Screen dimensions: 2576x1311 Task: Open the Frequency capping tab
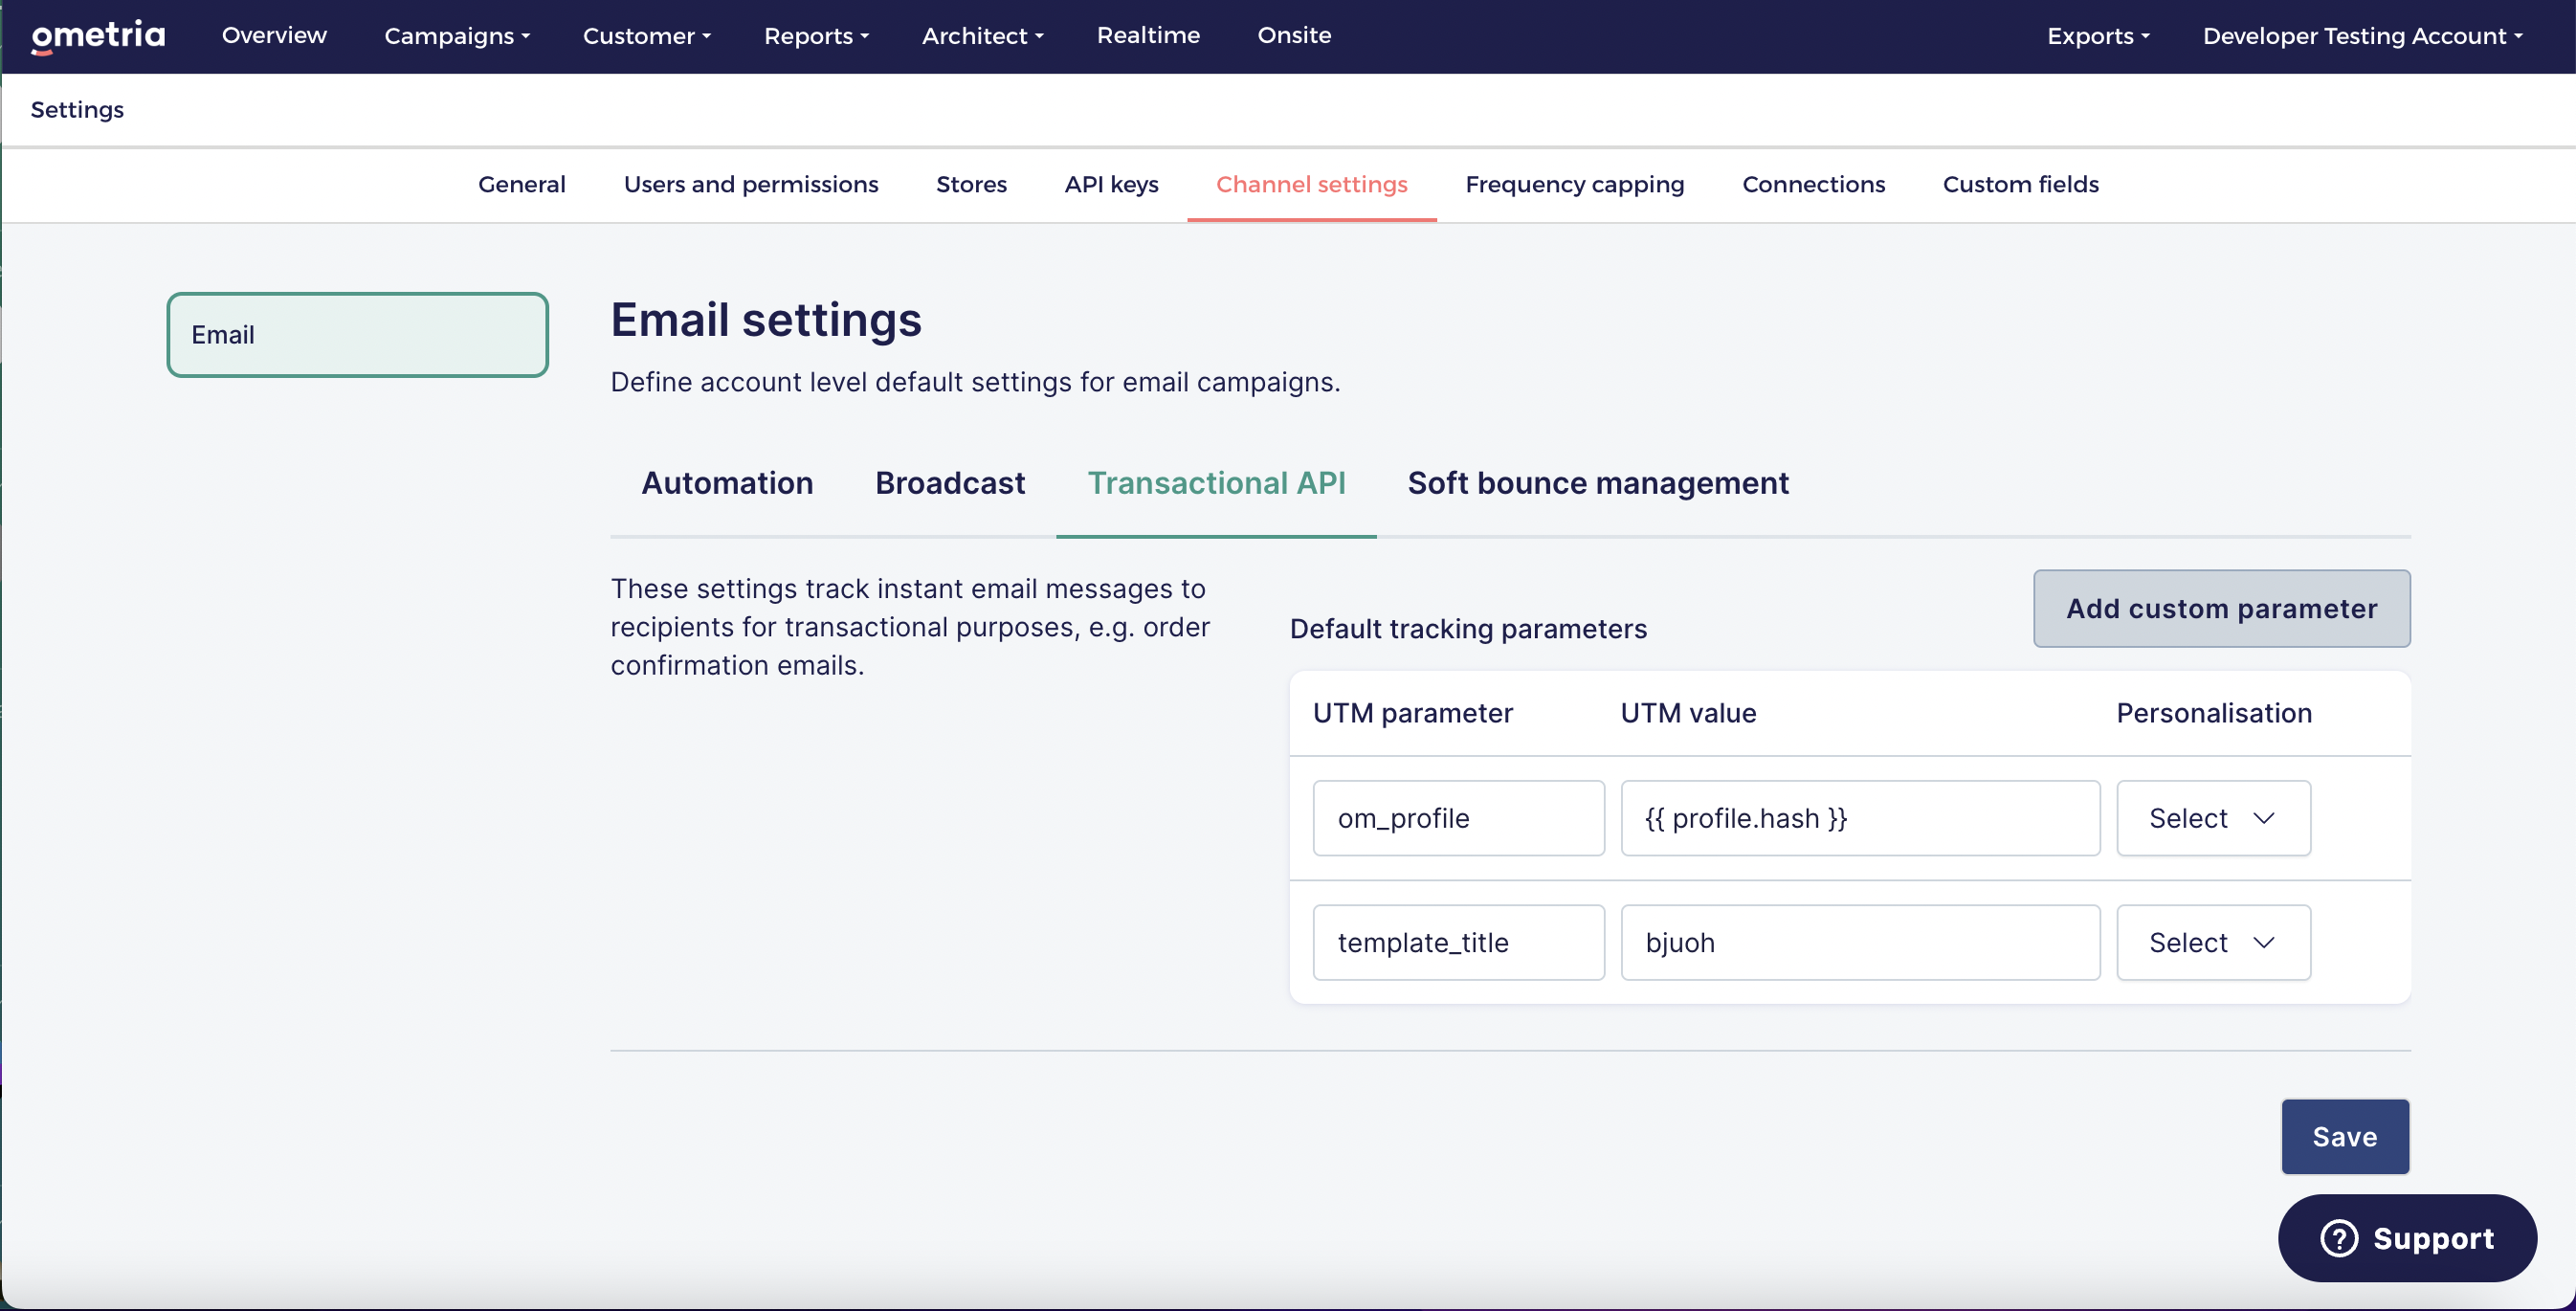pyautogui.click(x=1574, y=185)
